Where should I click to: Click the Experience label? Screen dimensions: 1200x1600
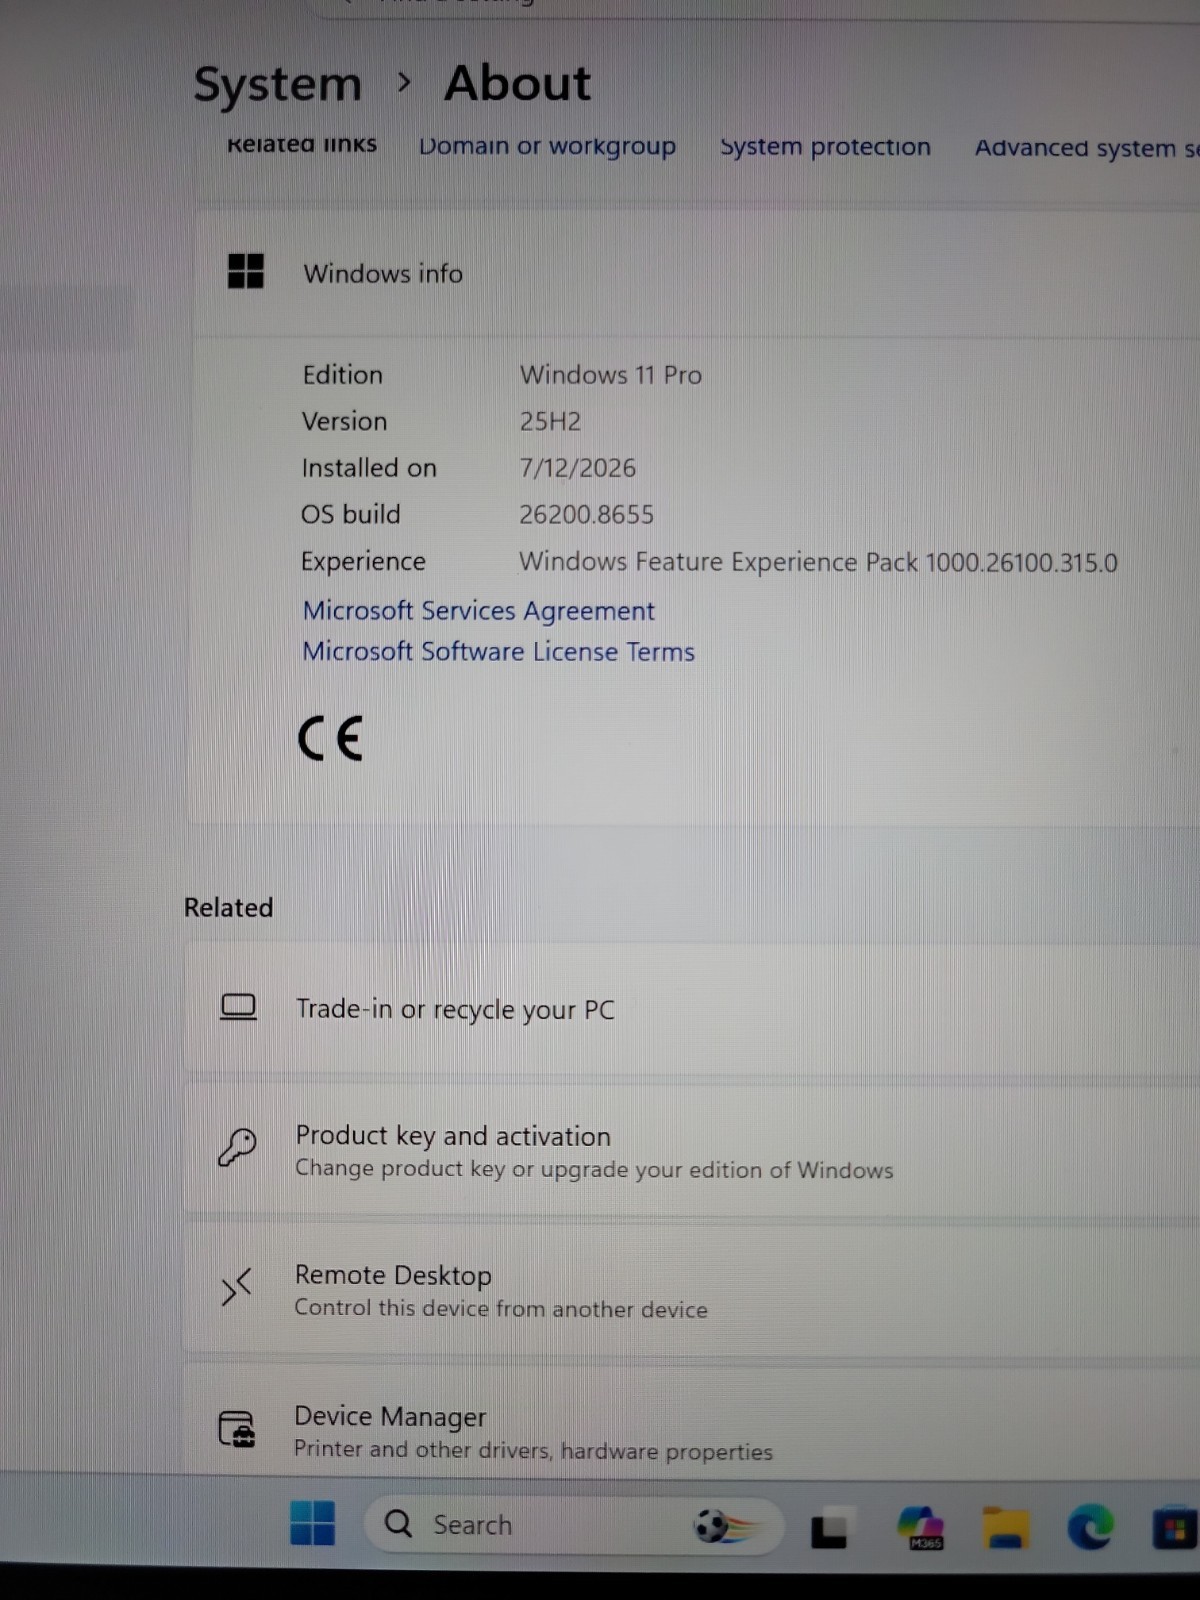[x=363, y=562]
